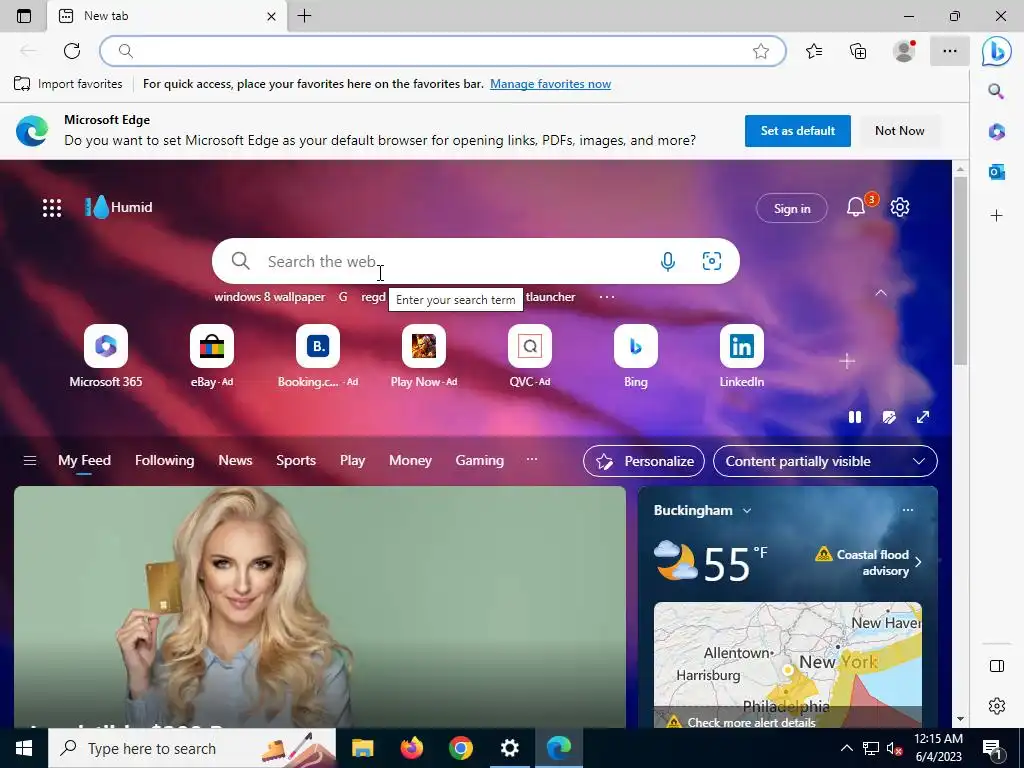Start voice search microphone icon

point(667,261)
